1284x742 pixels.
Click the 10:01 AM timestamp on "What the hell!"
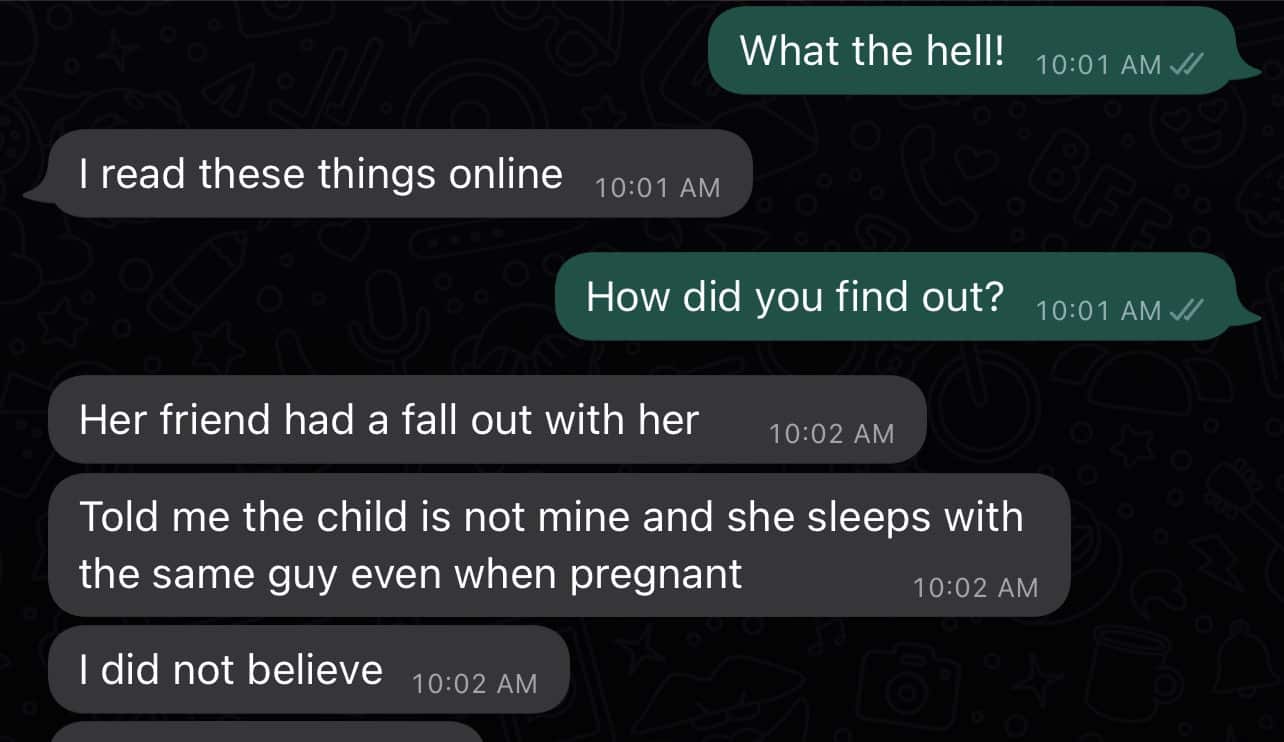[1098, 65]
